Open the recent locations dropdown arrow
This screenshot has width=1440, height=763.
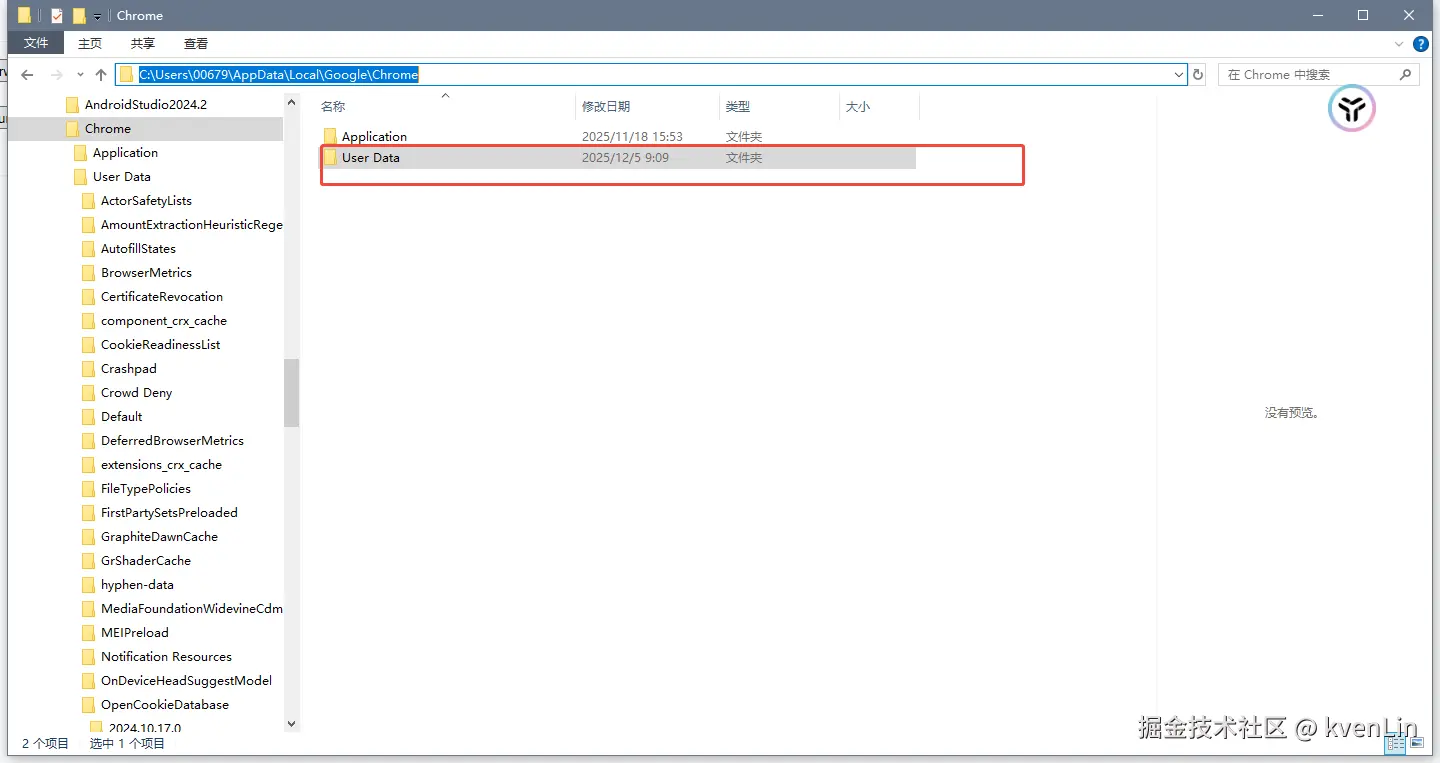click(79, 76)
